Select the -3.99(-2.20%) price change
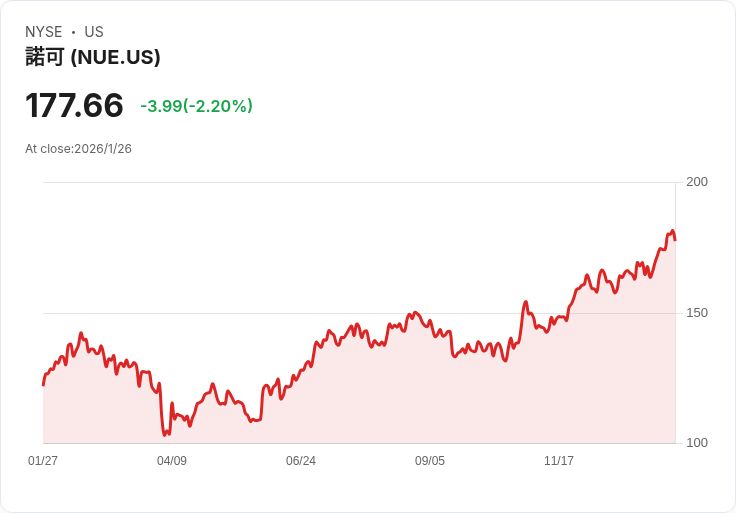736x513 pixels. pos(196,106)
